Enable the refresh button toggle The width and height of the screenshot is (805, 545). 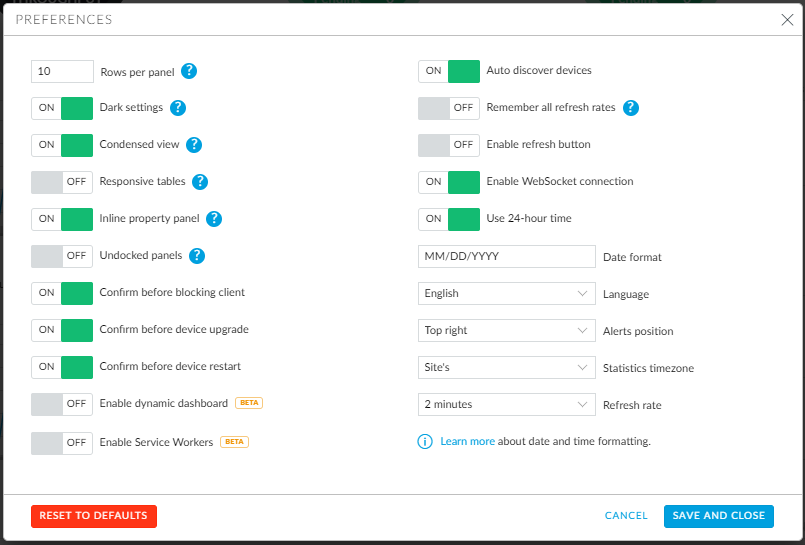449,145
